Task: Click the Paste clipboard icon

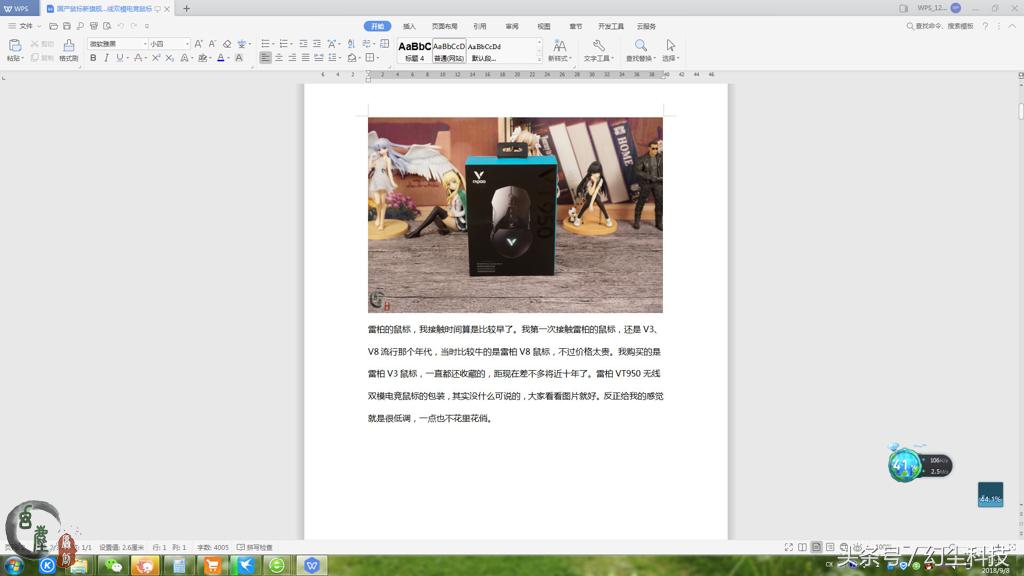Action: click(x=14, y=46)
